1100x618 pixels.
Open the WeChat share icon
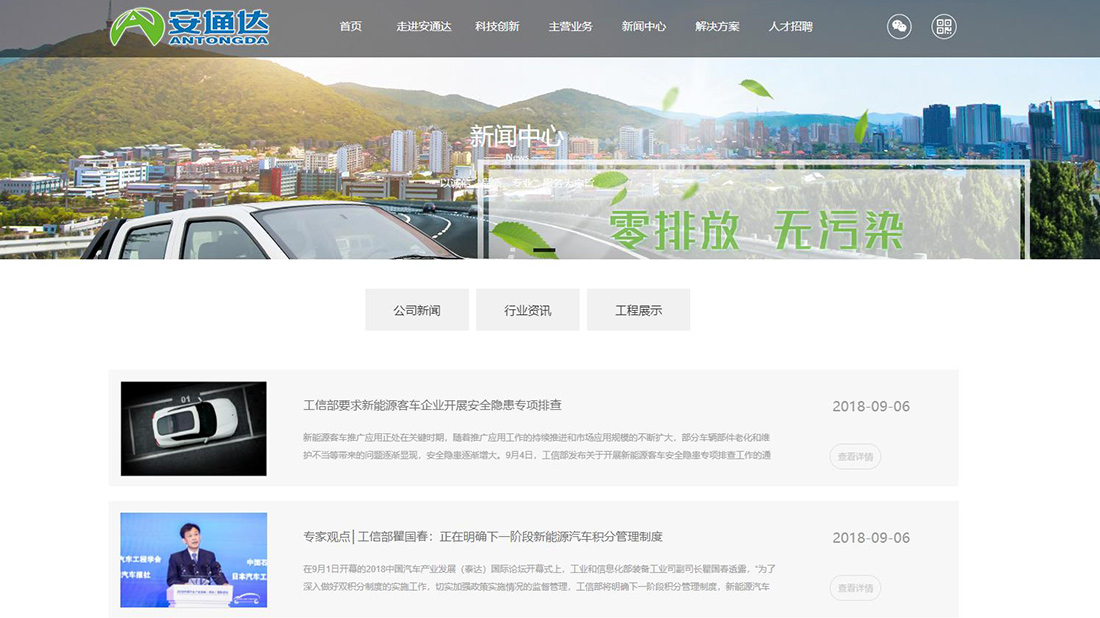(898, 26)
